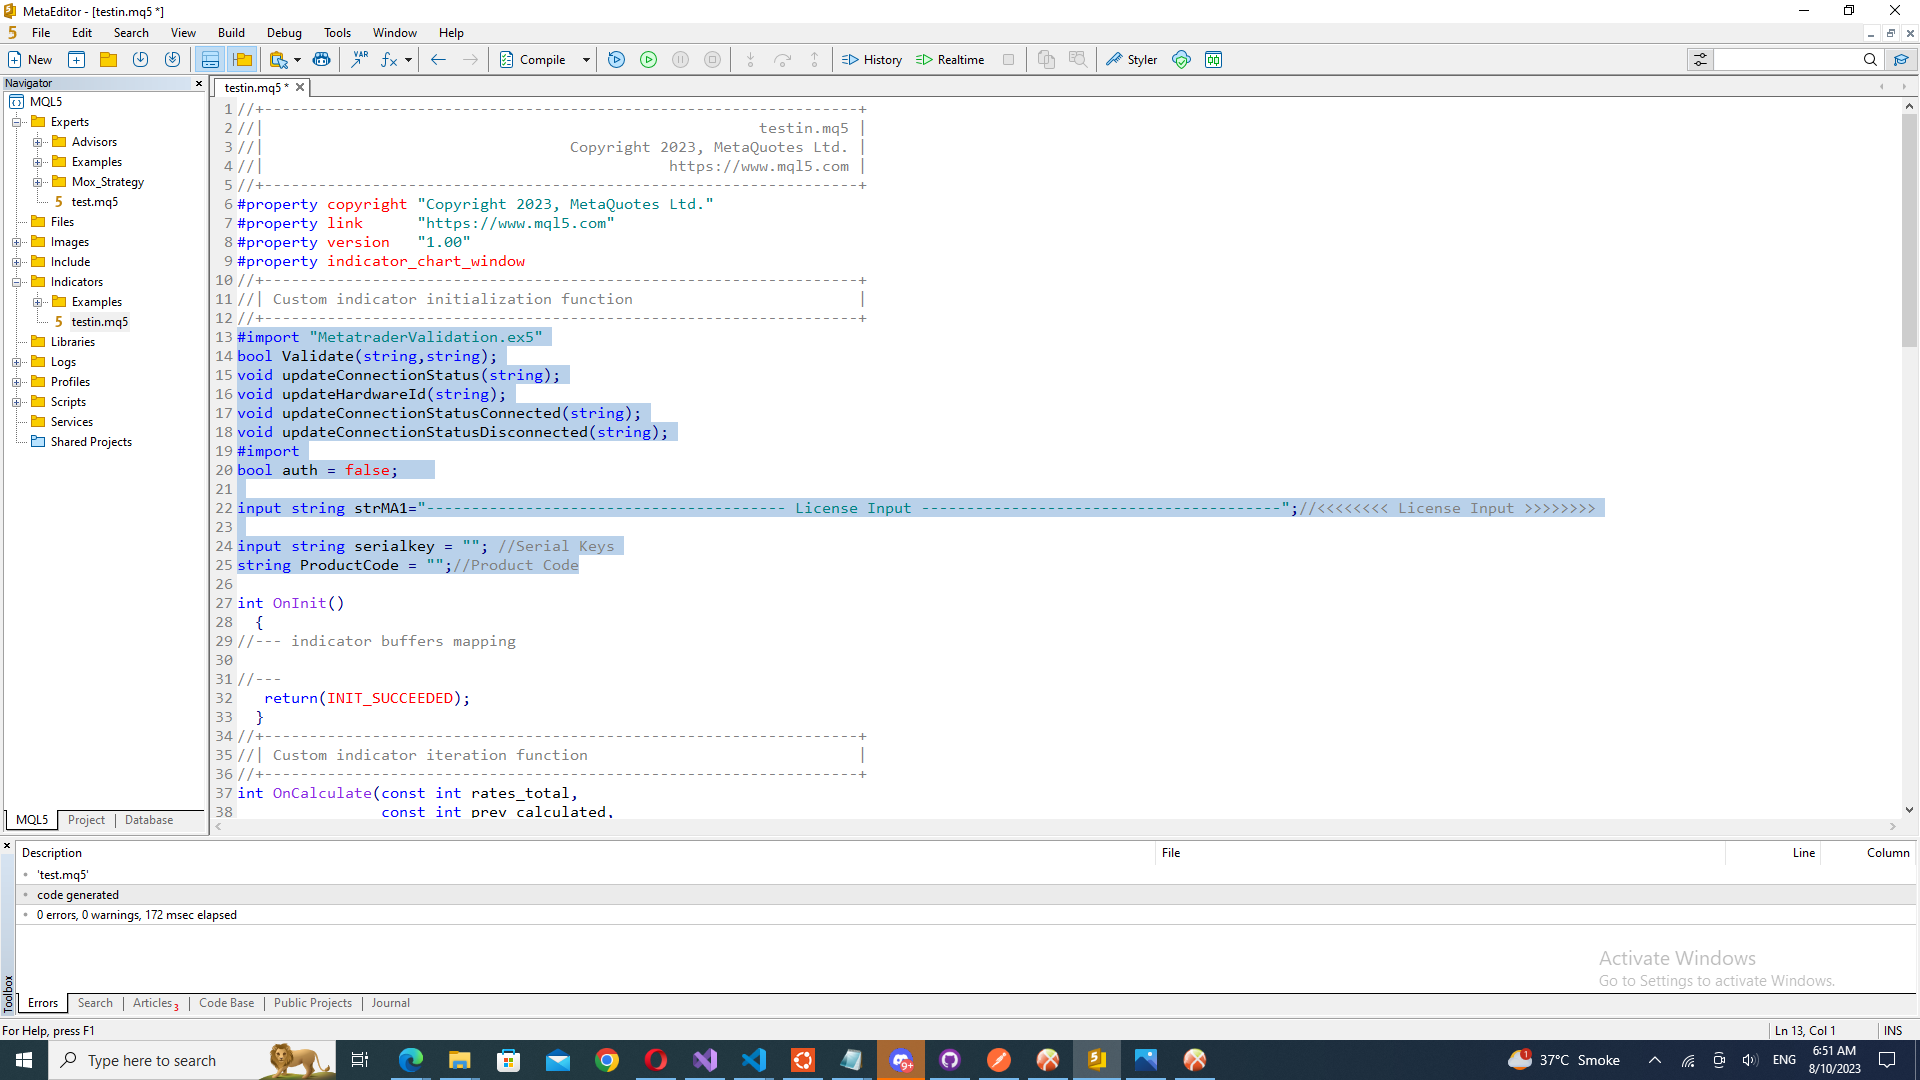The height and width of the screenshot is (1080, 1920).
Task: Click the navigate back arrow icon
Action: pos(437,60)
